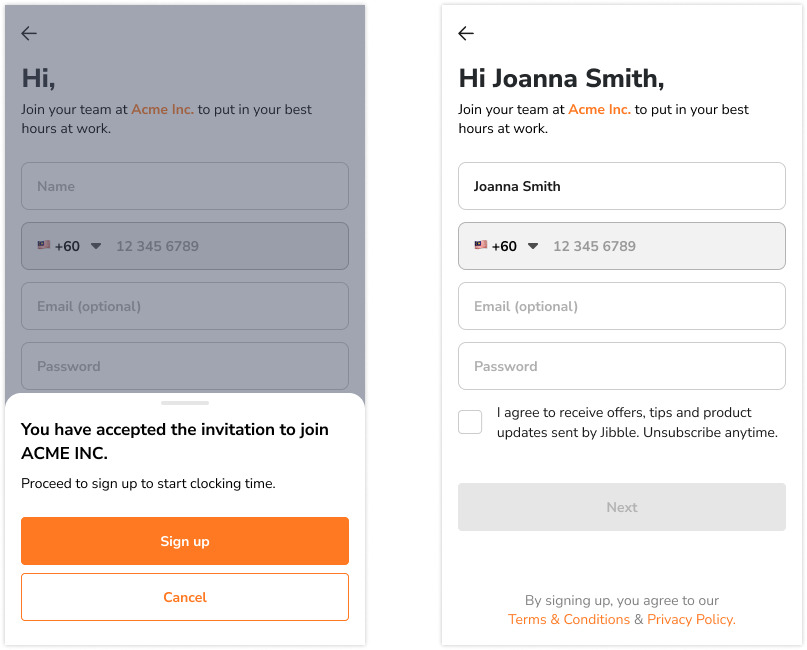Click the Name input field
The height and width of the screenshot is (650, 807).
pyautogui.click(x=184, y=186)
